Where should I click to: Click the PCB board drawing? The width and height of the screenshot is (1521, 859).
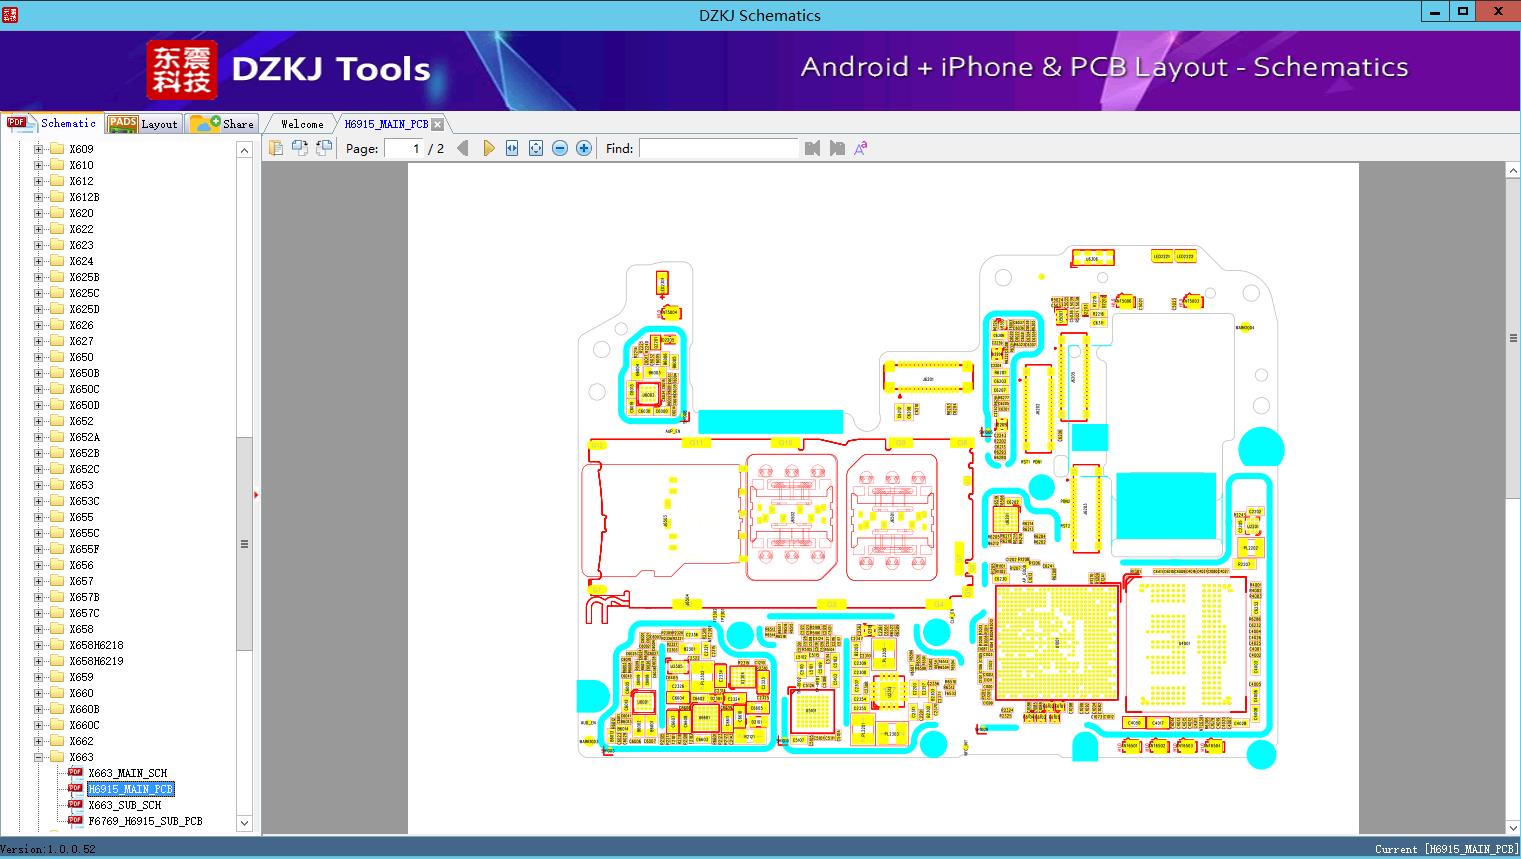point(930,508)
